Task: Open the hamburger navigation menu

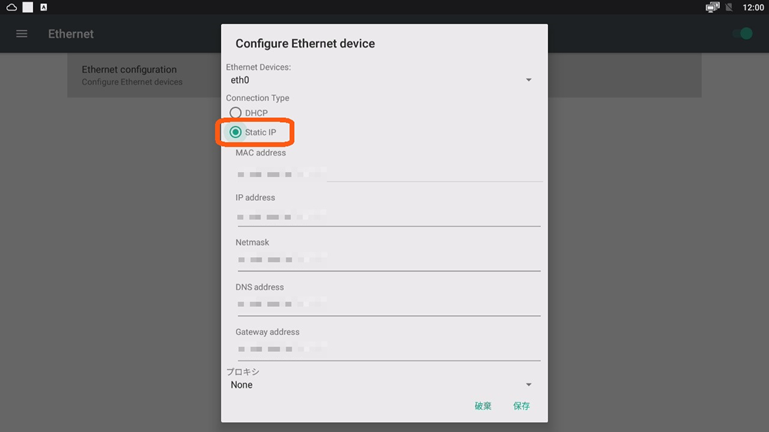Action: click(22, 34)
